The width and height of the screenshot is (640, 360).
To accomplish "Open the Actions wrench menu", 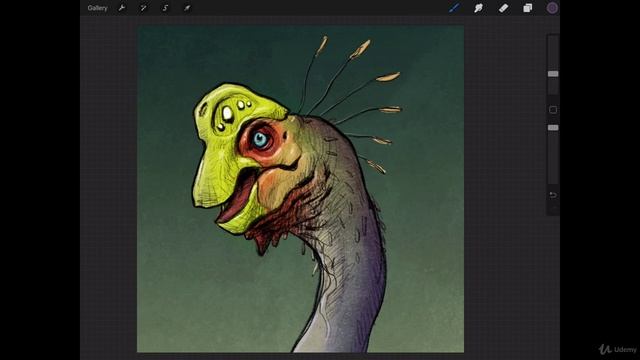I will [122, 8].
